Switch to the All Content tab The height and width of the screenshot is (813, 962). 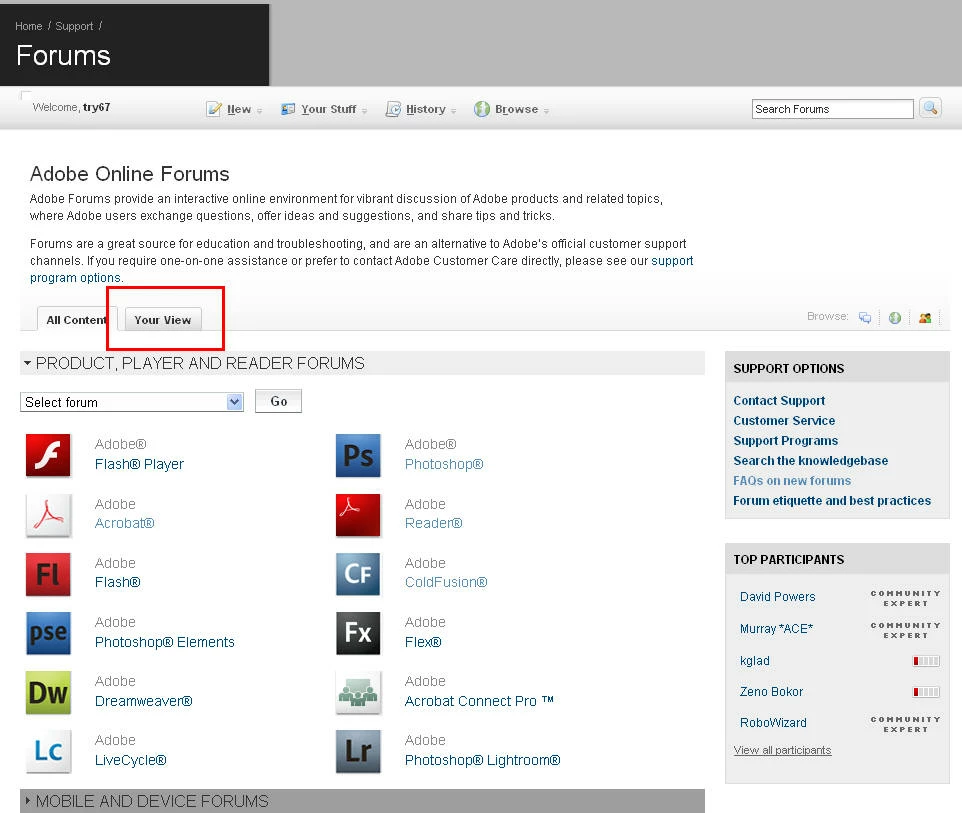[76, 319]
